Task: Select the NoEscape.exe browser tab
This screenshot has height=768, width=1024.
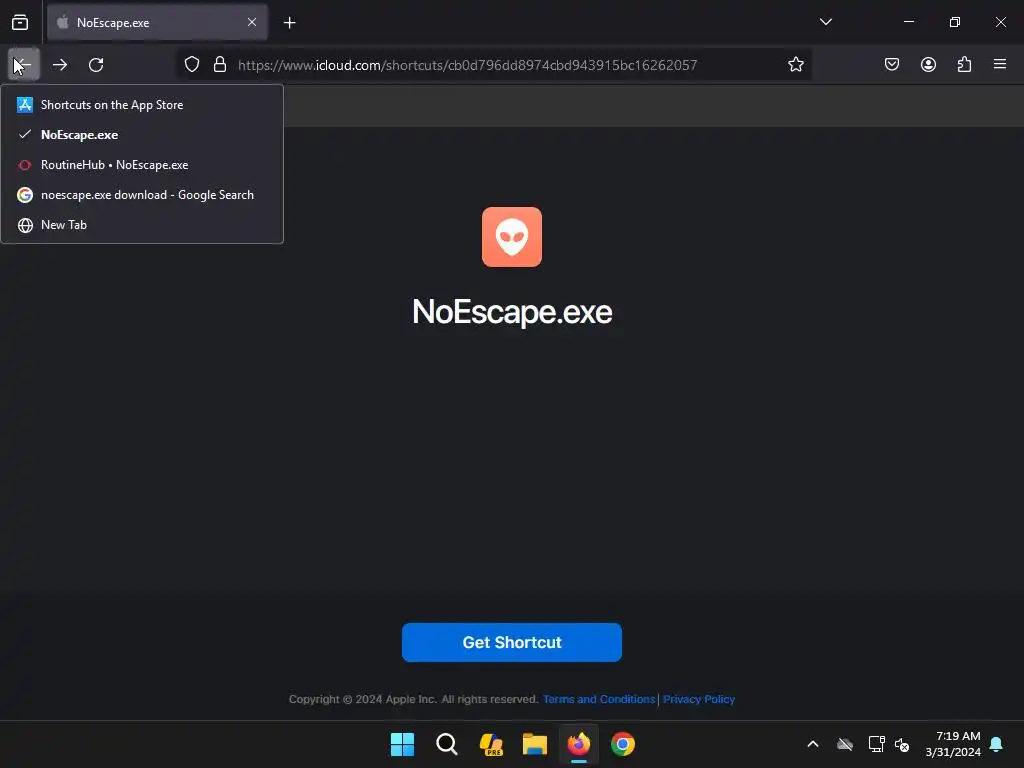Action: 157,22
